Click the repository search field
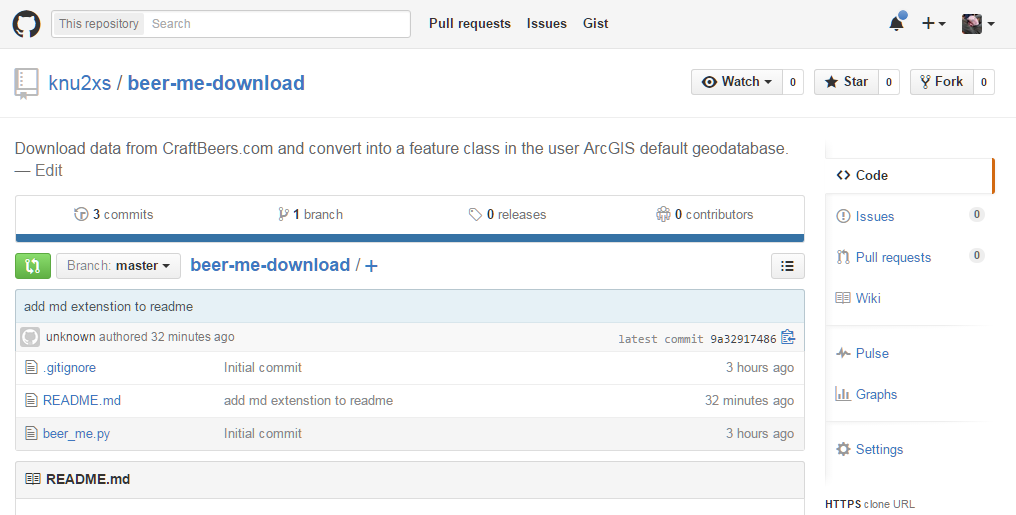Image resolution: width=1016 pixels, height=515 pixels. 277,24
